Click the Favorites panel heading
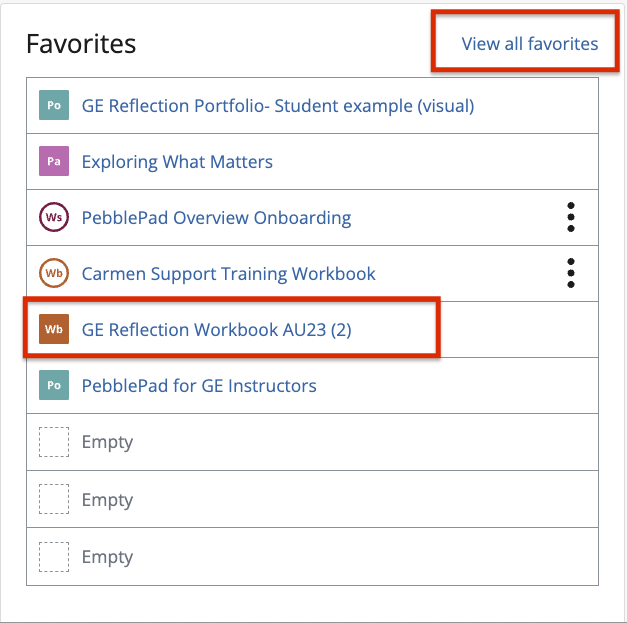This screenshot has width=627, height=623. 81,44
